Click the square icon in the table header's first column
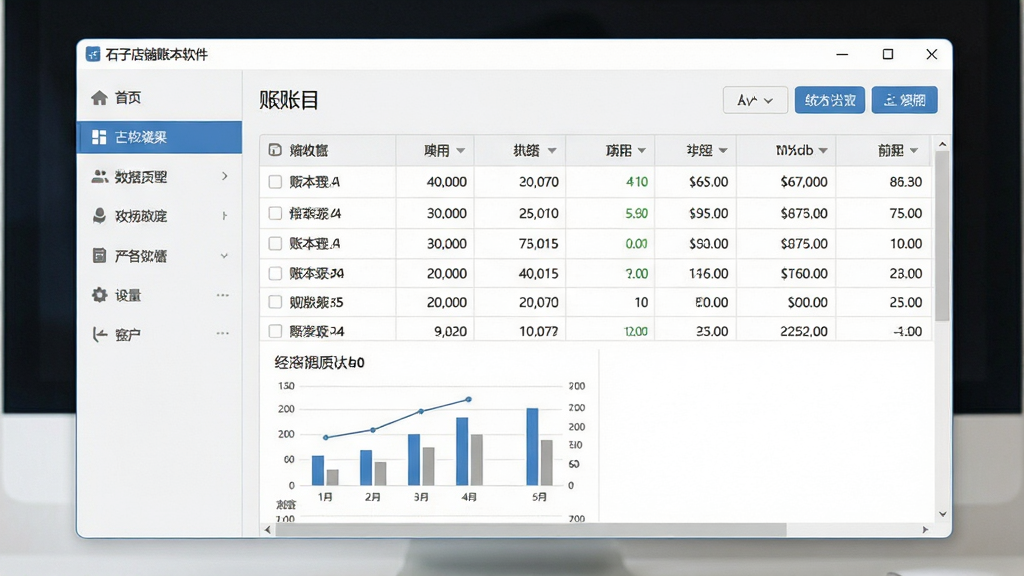The width and height of the screenshot is (1024, 576). 275,150
